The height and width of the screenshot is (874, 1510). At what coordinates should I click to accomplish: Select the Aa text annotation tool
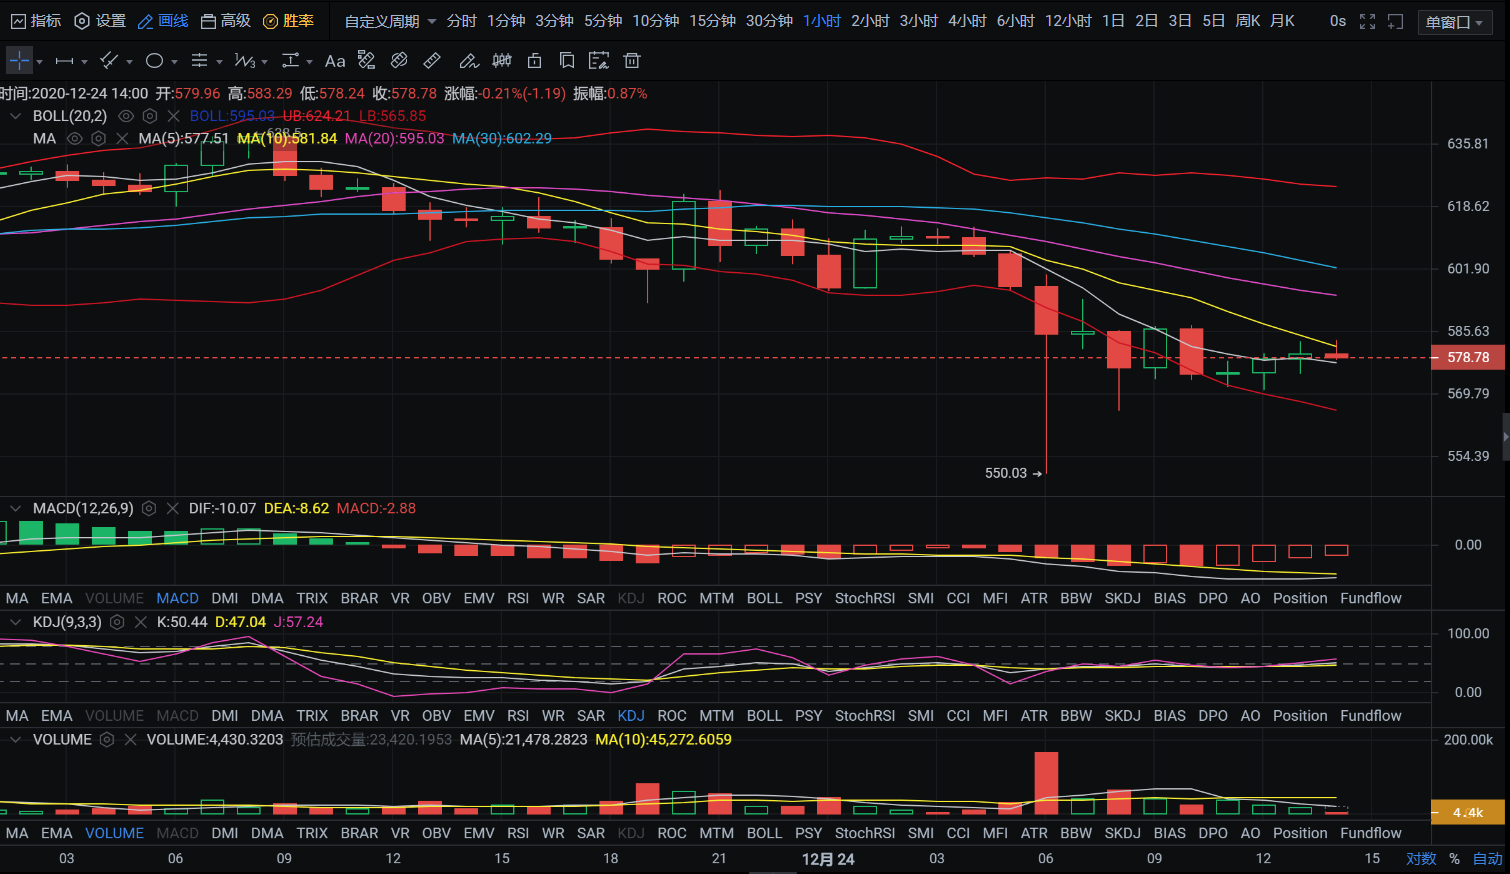coord(335,61)
